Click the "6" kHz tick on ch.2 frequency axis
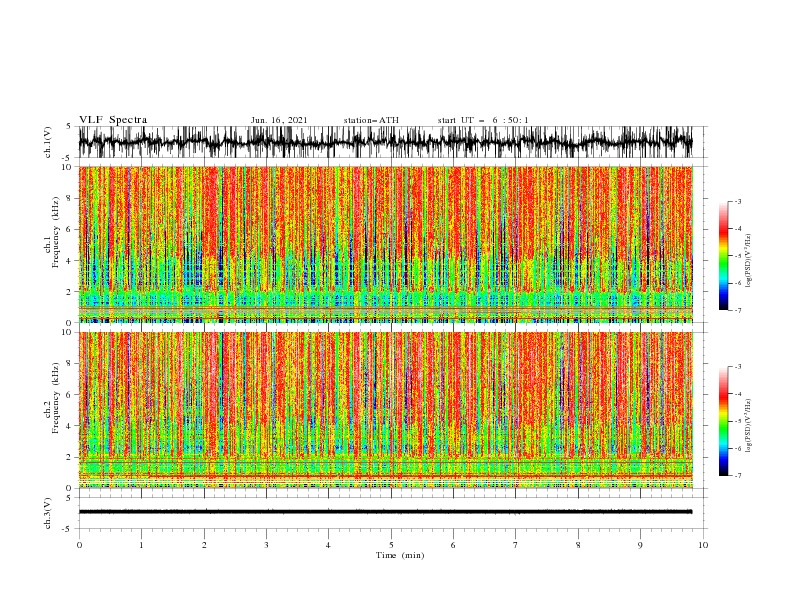792x612 pixels. [70, 395]
